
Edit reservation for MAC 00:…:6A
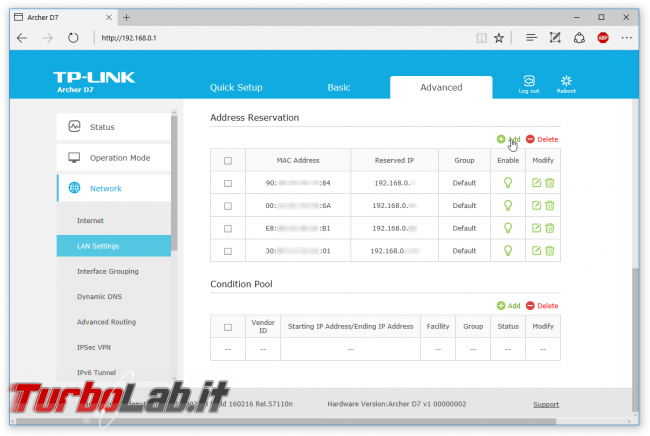[x=536, y=205]
